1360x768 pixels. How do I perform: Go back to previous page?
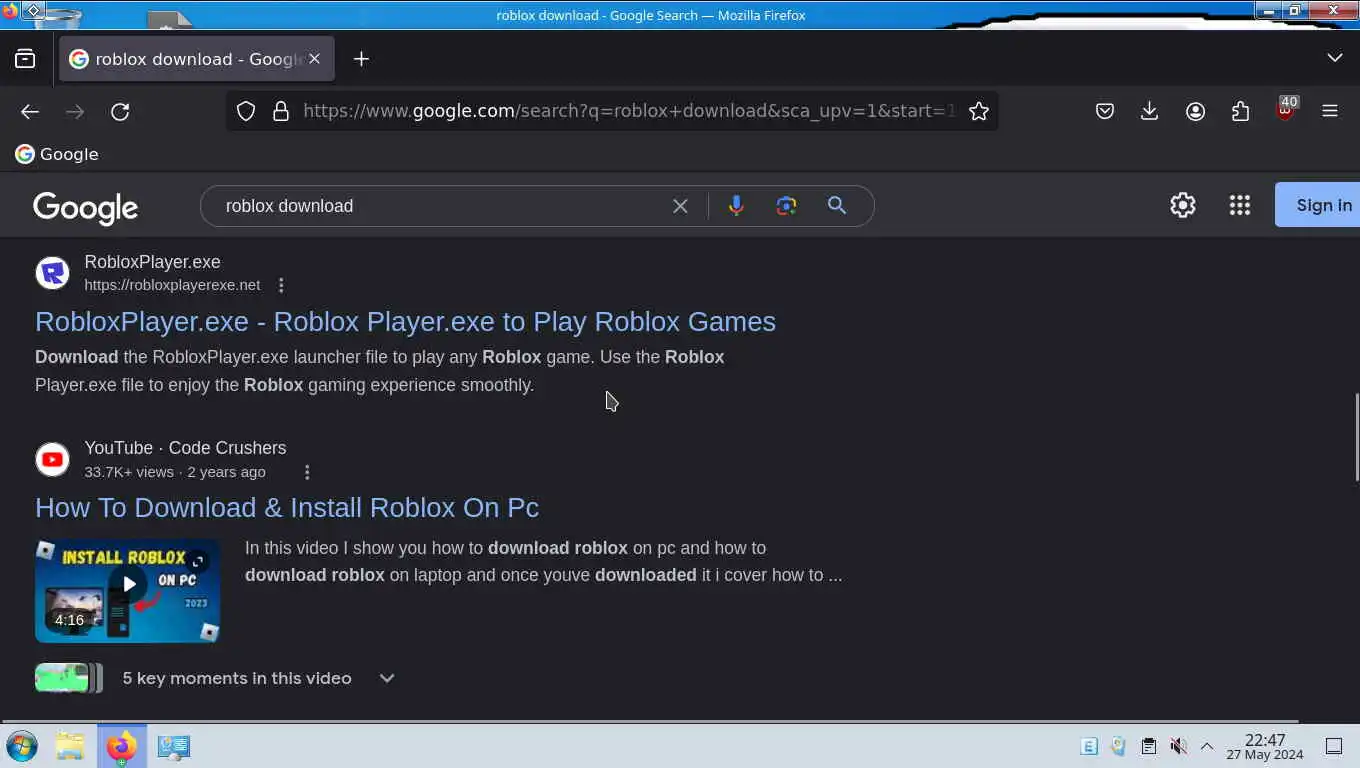(x=30, y=111)
